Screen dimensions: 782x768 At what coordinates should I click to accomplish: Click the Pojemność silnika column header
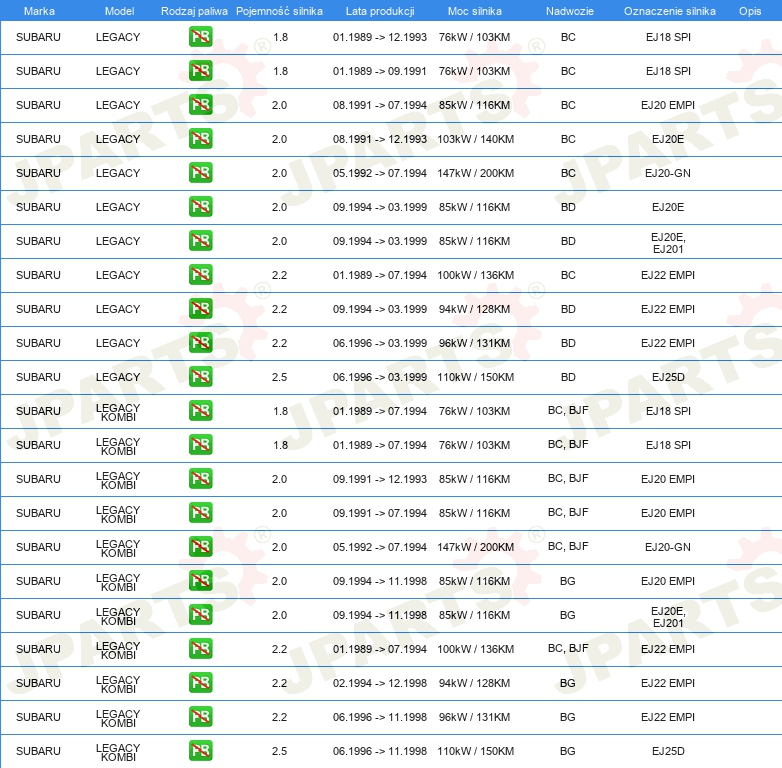[x=279, y=11]
